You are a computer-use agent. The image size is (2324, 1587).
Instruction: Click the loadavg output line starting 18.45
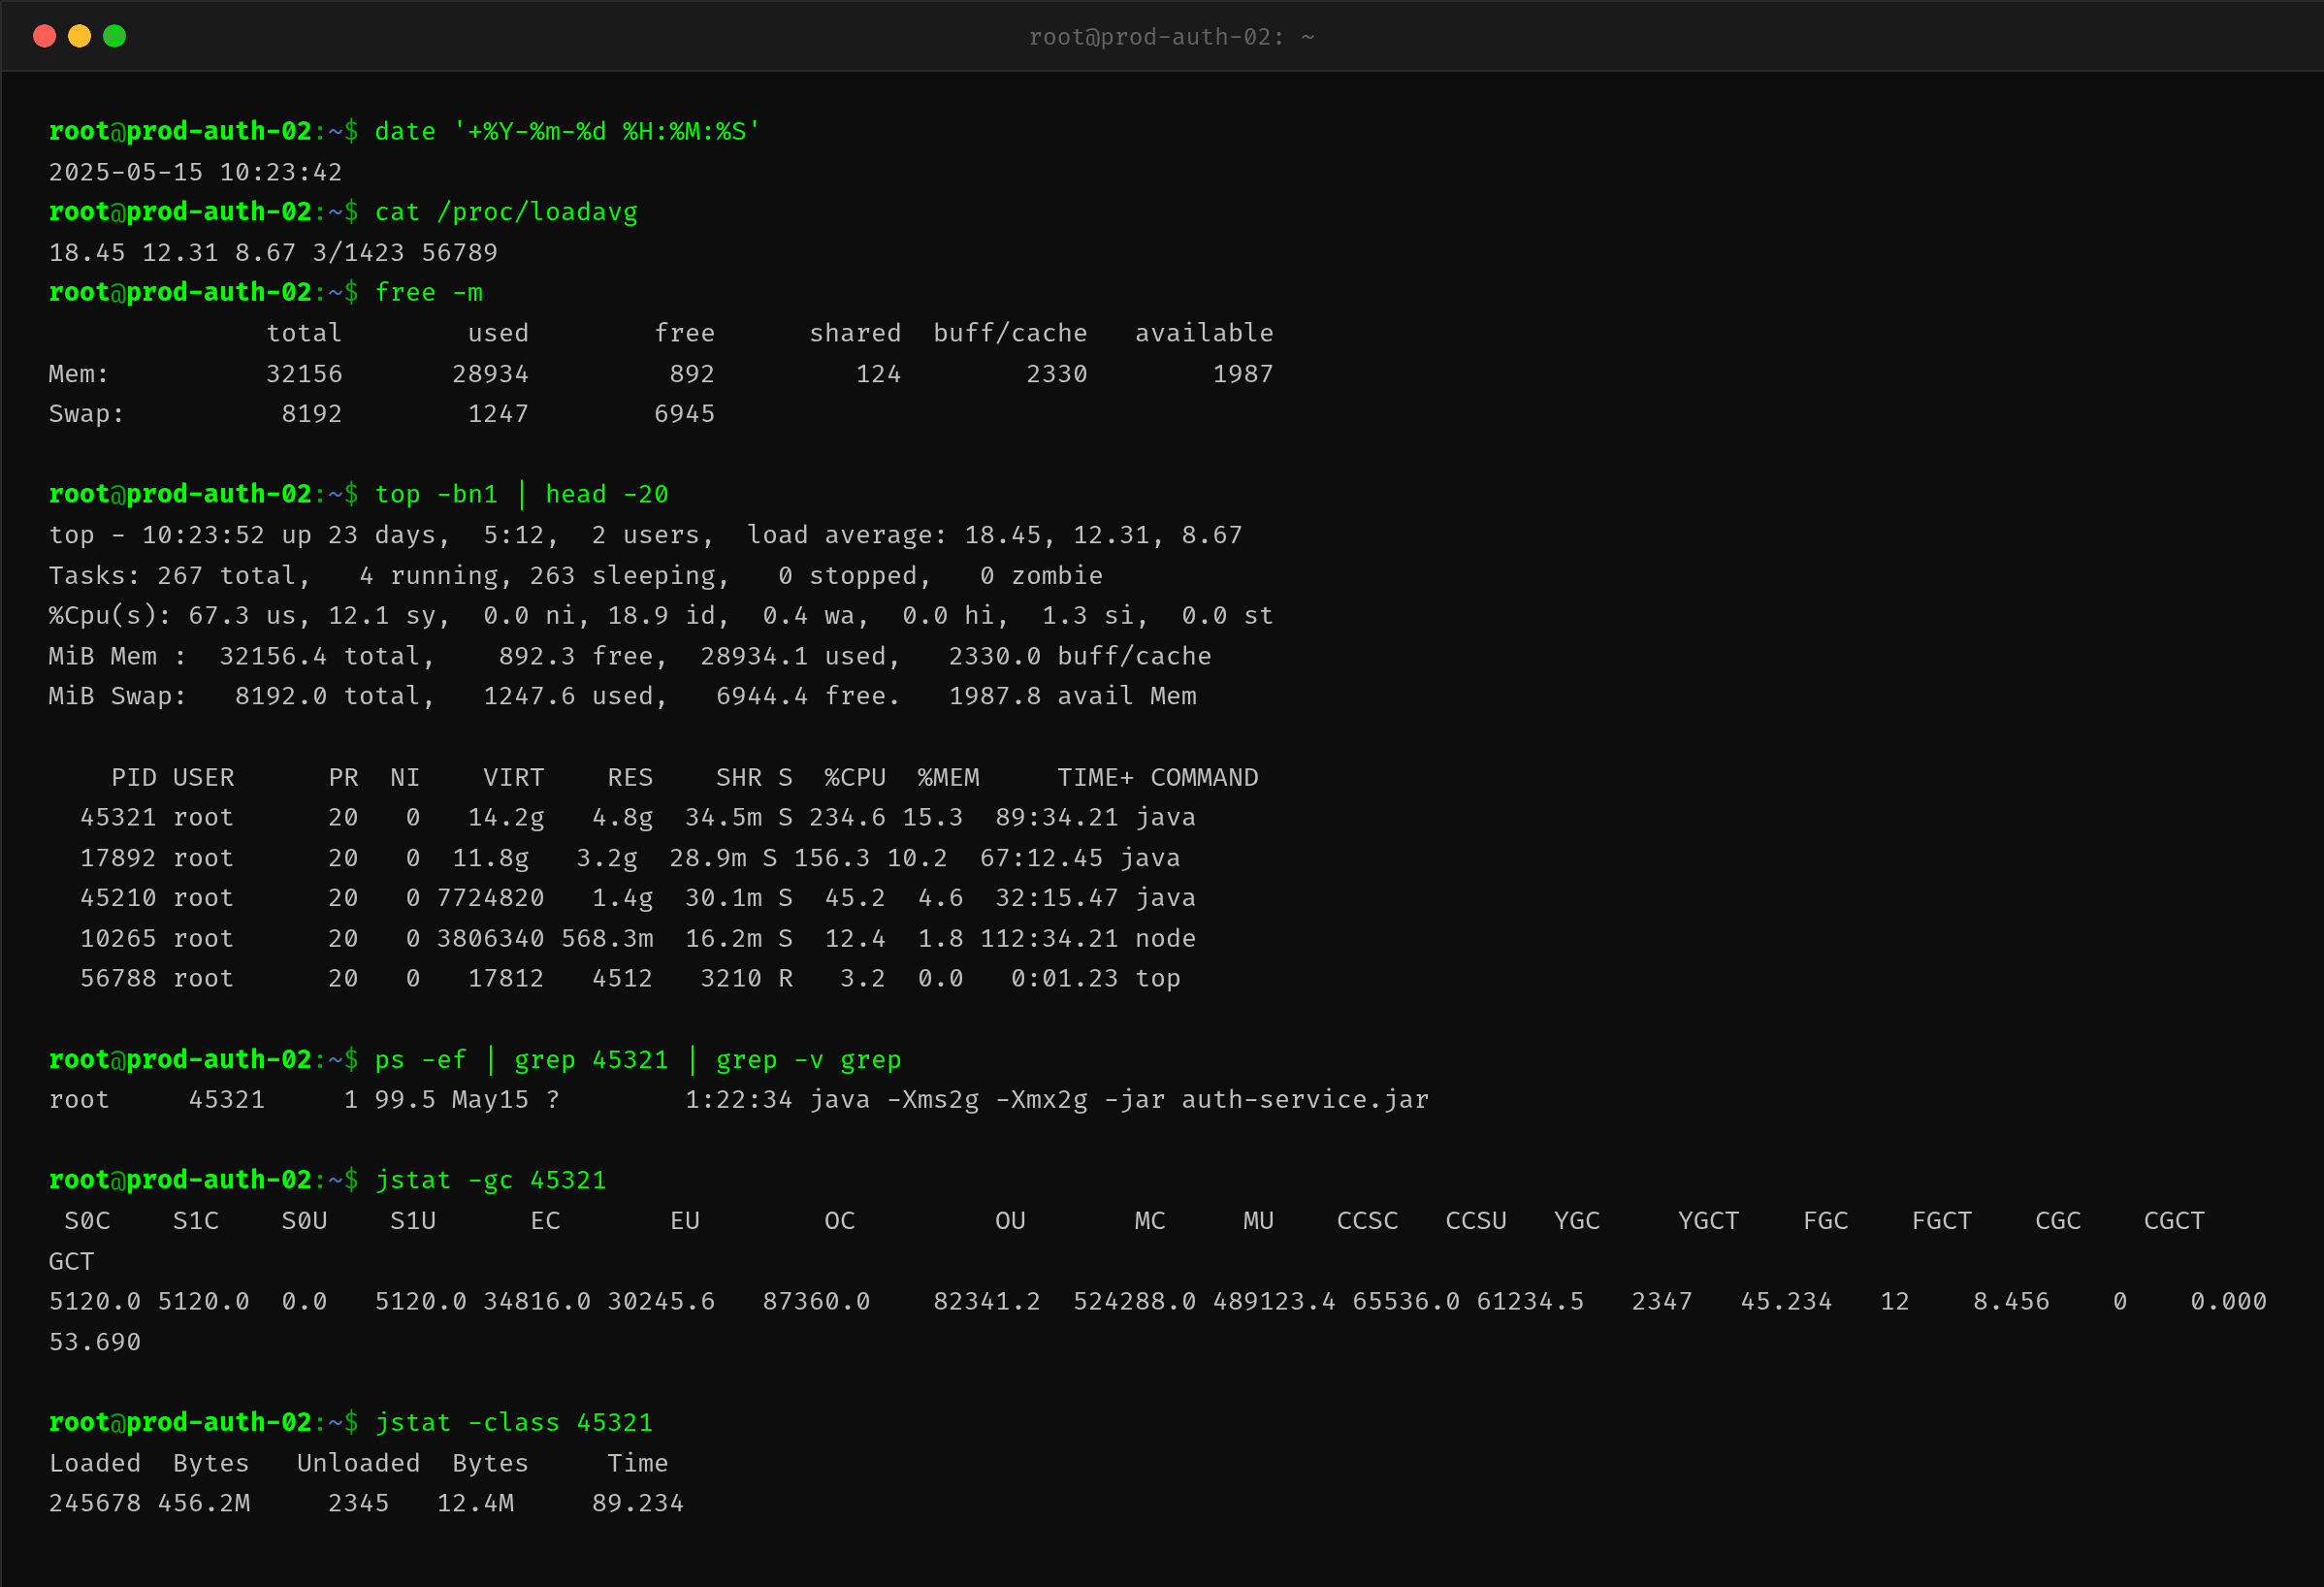point(273,252)
